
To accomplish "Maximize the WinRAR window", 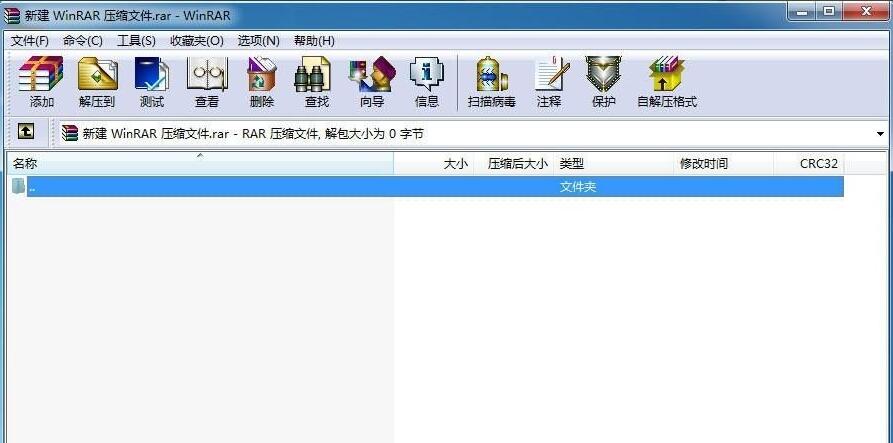I will pyautogui.click(x=829, y=11).
